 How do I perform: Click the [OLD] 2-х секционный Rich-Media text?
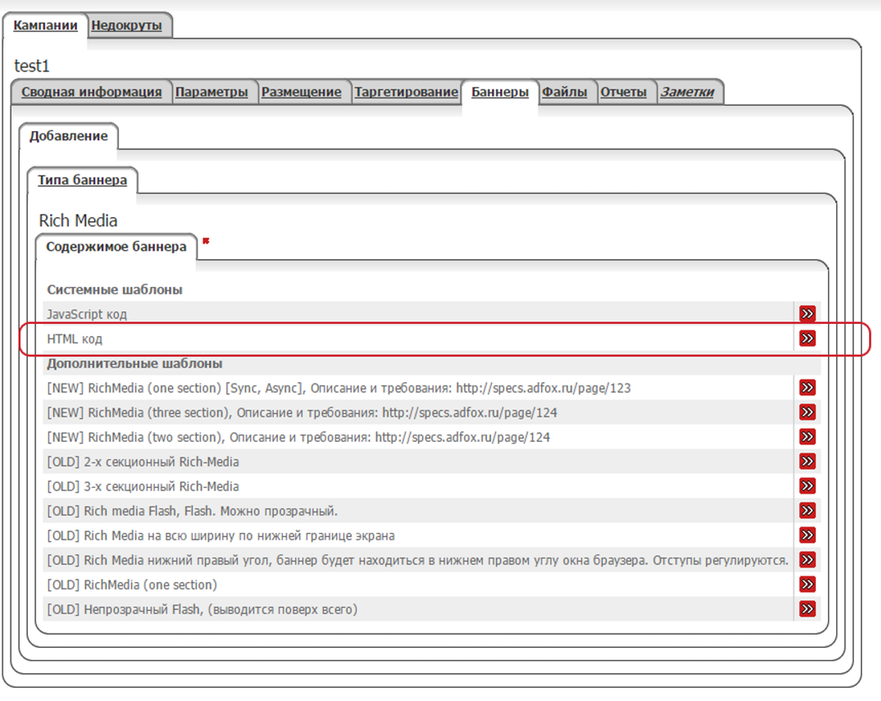[x=143, y=462]
